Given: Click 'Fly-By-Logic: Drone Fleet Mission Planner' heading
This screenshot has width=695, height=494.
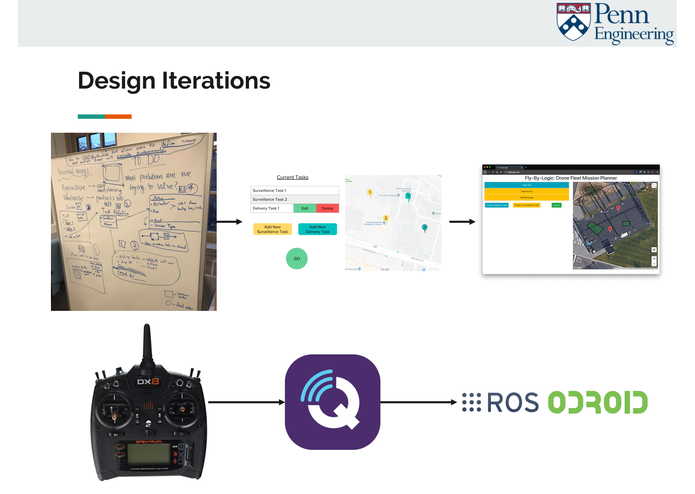Looking at the screenshot, I should click(x=571, y=178).
